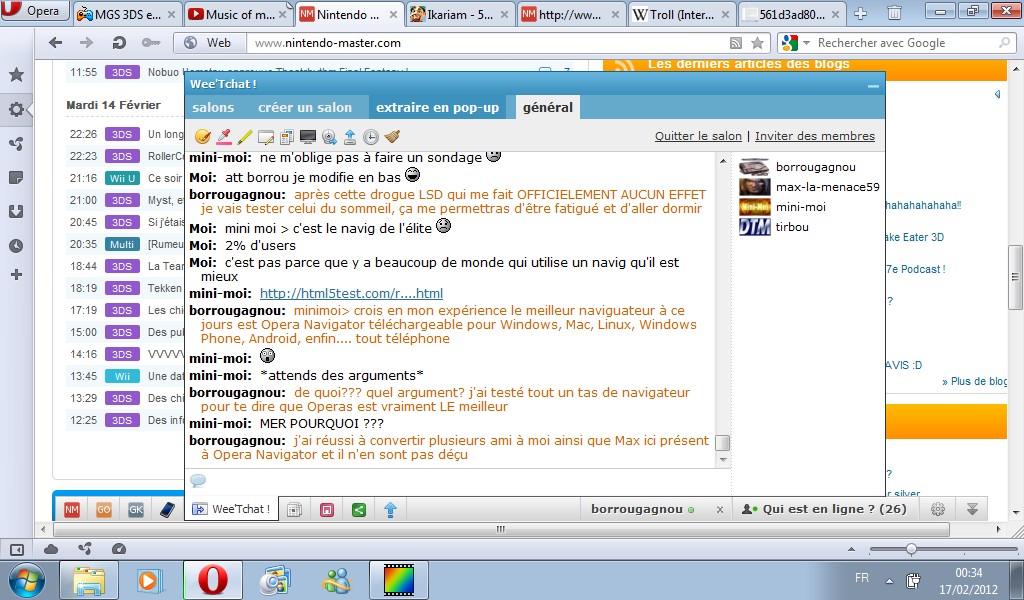Select the yellow highlighter pencil tool
Screen dimensions: 1024x600
(245, 136)
